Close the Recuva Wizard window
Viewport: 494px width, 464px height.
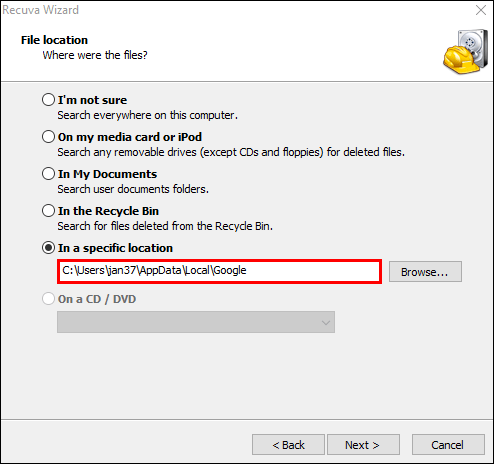click(x=481, y=10)
